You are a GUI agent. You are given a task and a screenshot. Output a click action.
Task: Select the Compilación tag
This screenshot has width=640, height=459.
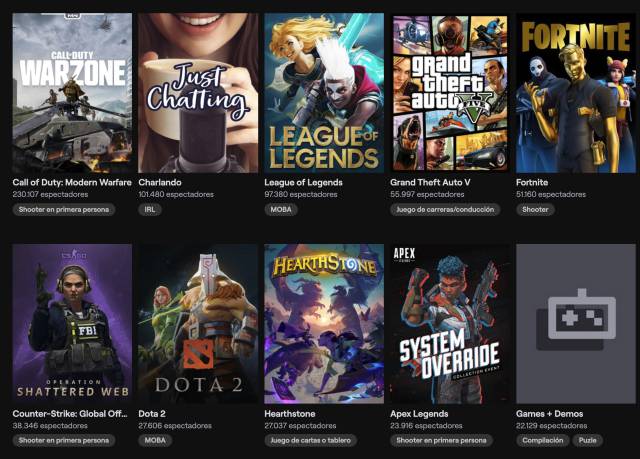(x=542, y=440)
